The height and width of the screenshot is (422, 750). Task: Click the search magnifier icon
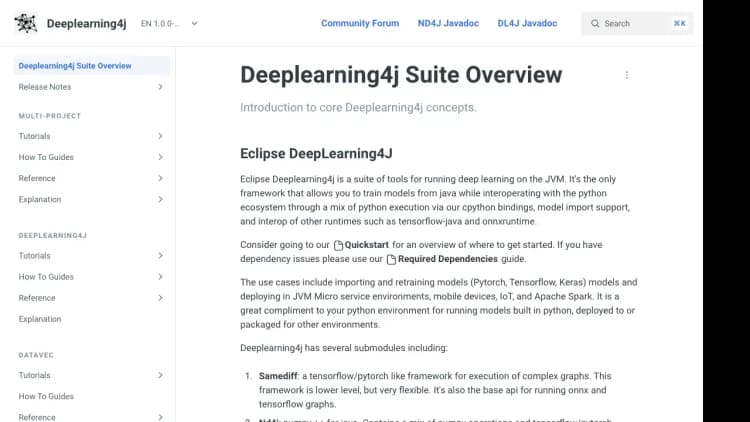click(595, 23)
